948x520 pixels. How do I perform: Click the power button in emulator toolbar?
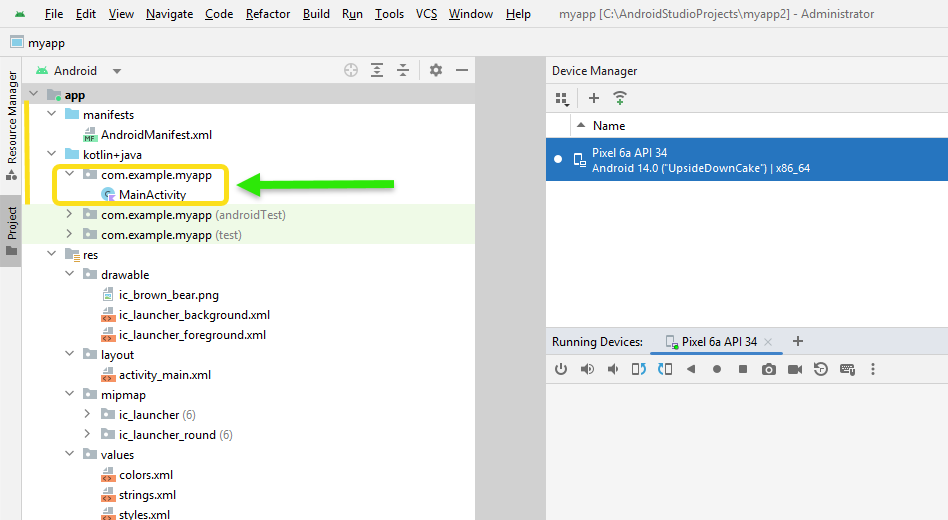coord(561,369)
